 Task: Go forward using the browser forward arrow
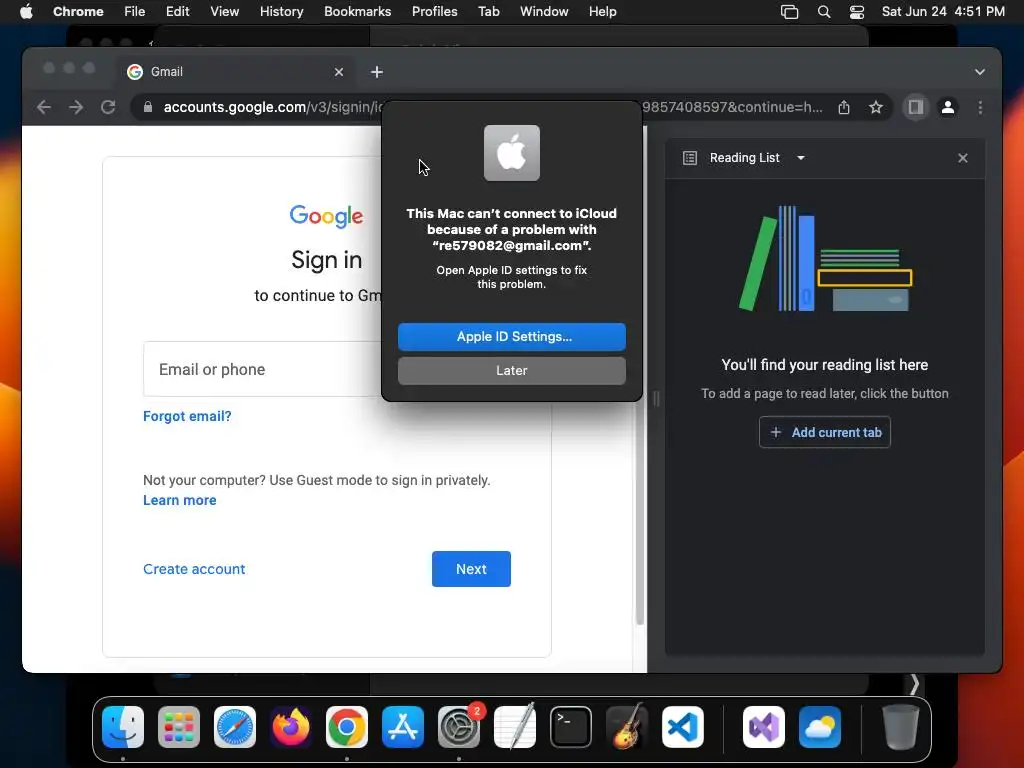click(x=76, y=107)
